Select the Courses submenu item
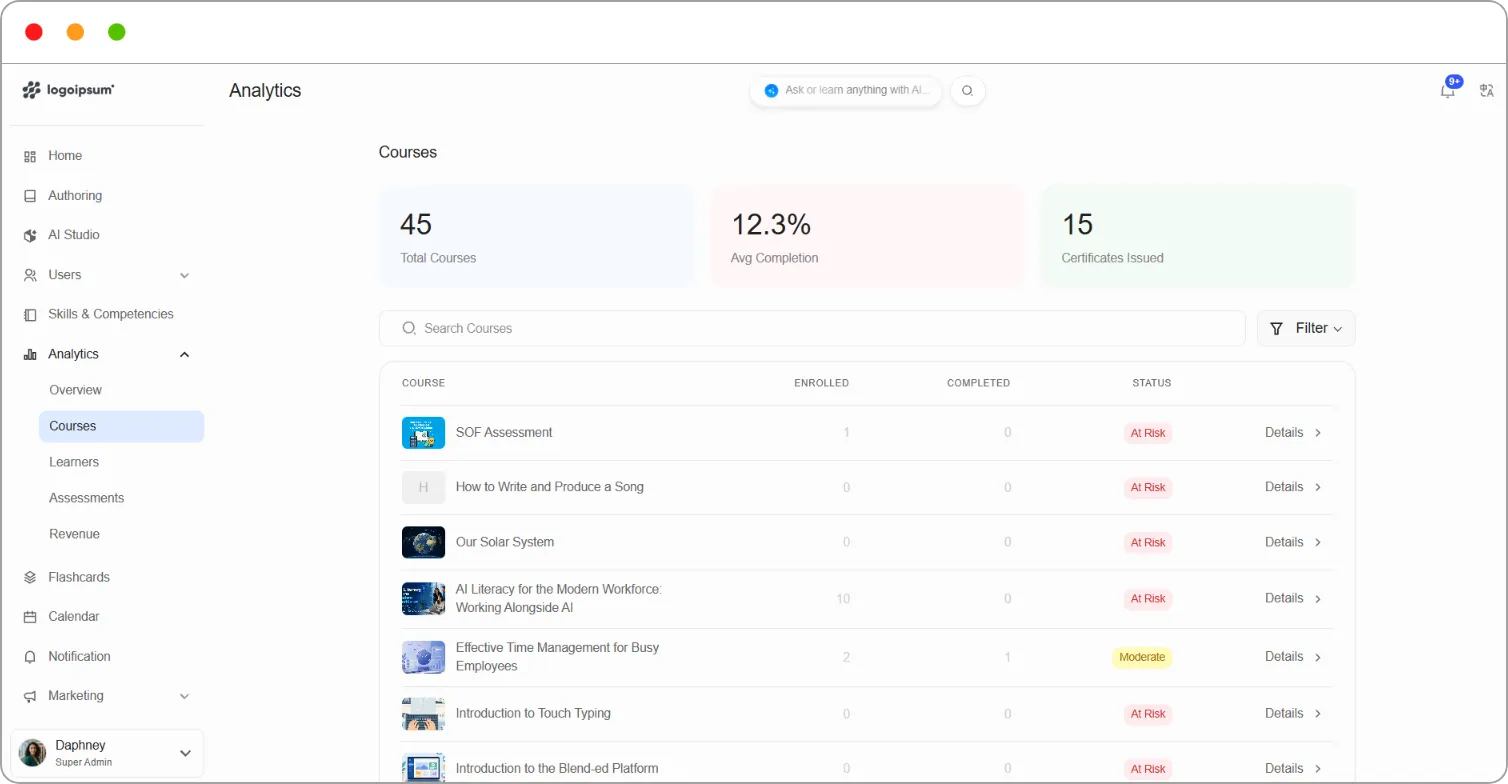 pos(121,426)
